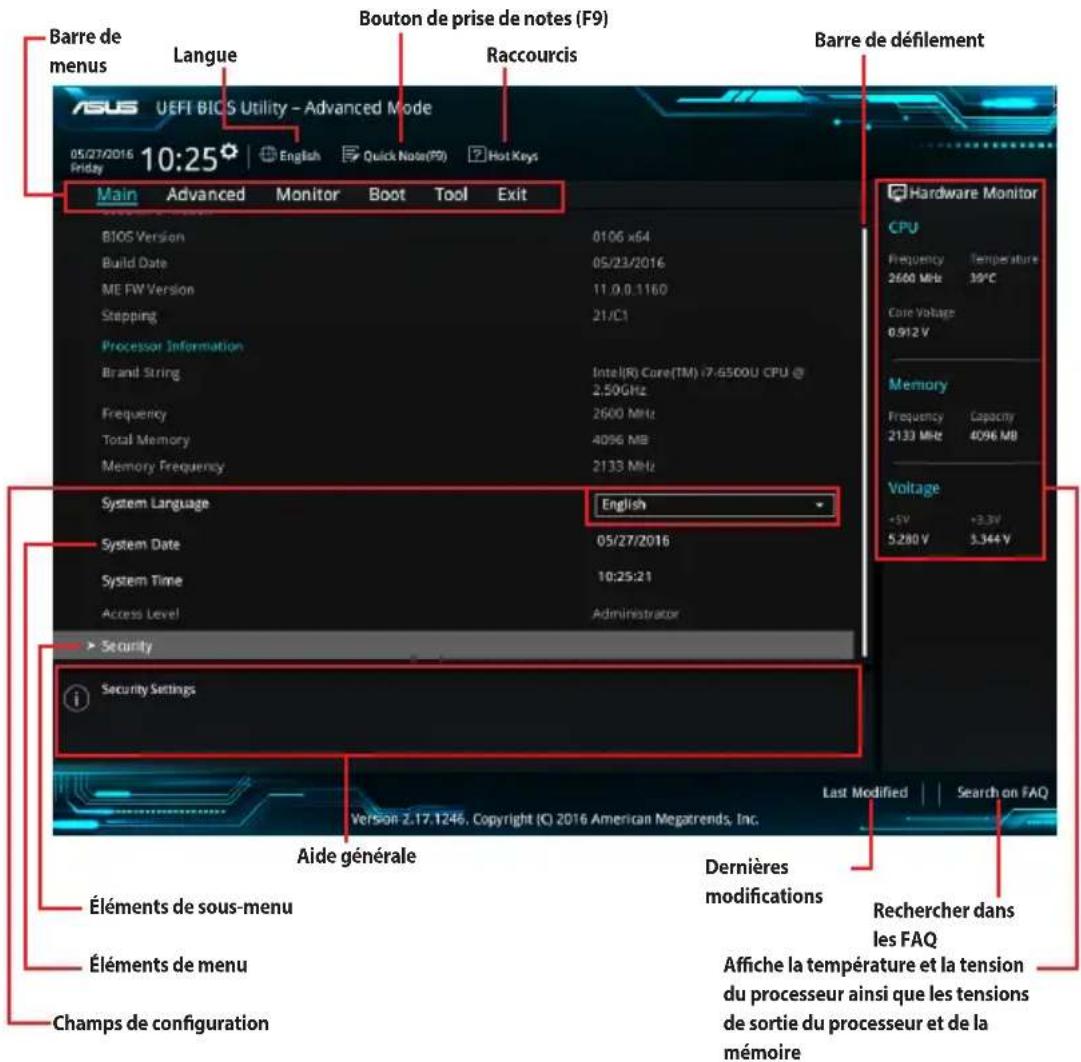1081x1062 pixels.
Task: Click the Memory Frequency value 2133 MHz
Action: tap(624, 466)
